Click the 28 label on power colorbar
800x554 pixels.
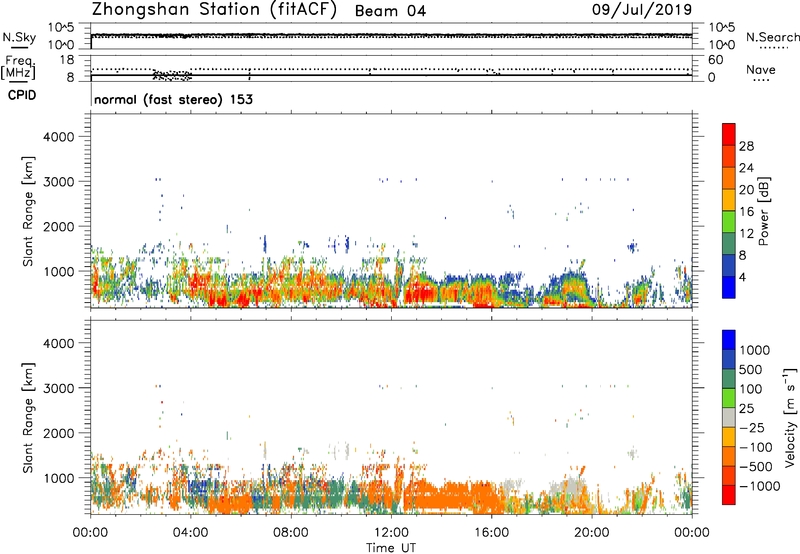pyautogui.click(x=746, y=146)
